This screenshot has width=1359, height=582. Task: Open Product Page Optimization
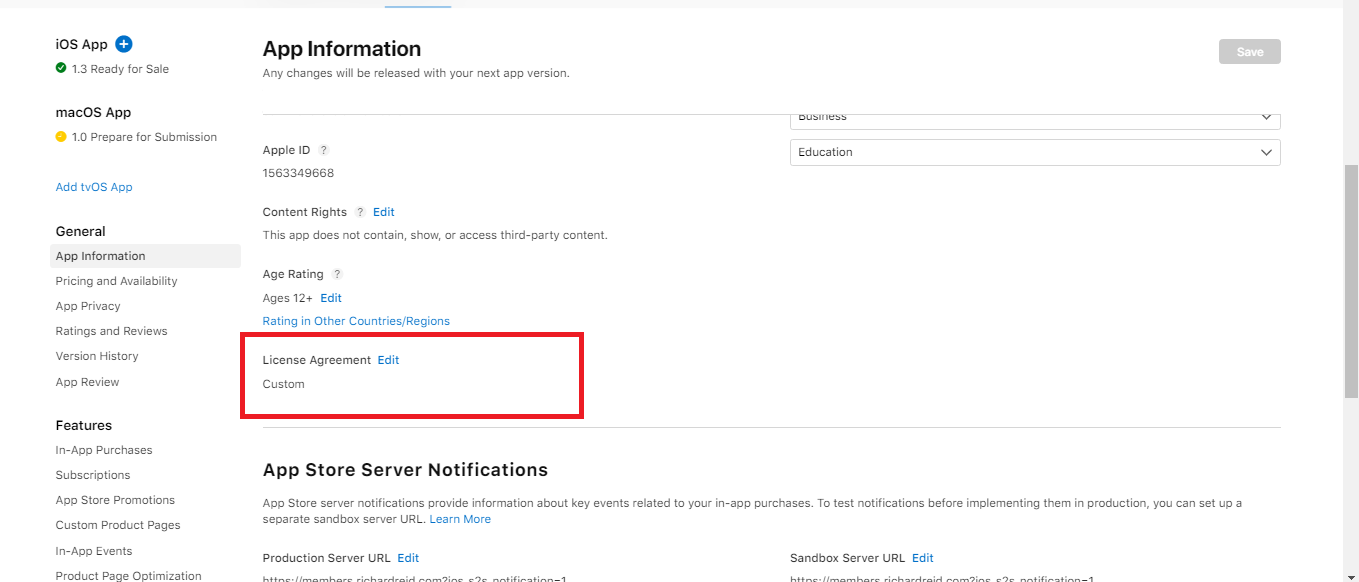128,575
